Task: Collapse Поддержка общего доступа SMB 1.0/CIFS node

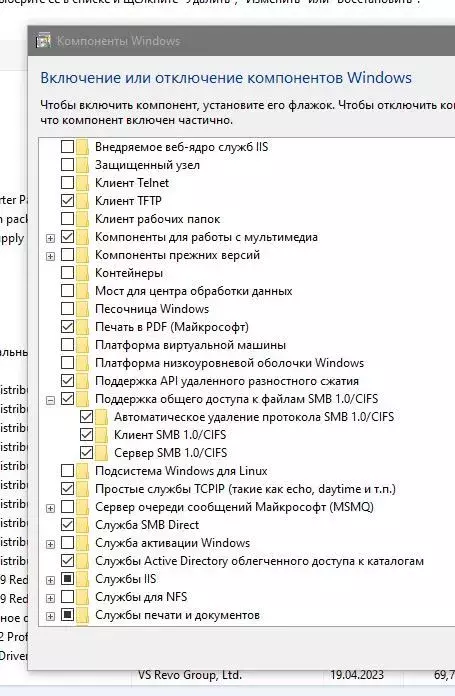Action: 51,400
